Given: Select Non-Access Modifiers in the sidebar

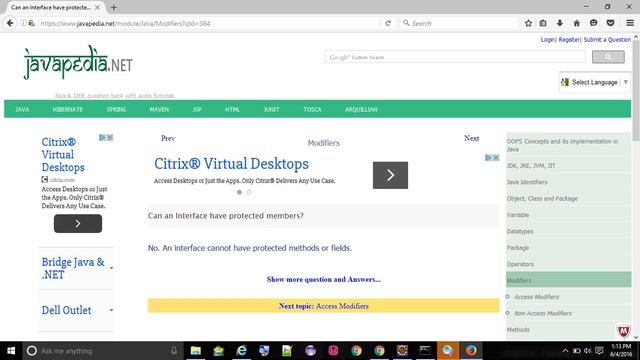Looking at the screenshot, I should coord(543,313).
